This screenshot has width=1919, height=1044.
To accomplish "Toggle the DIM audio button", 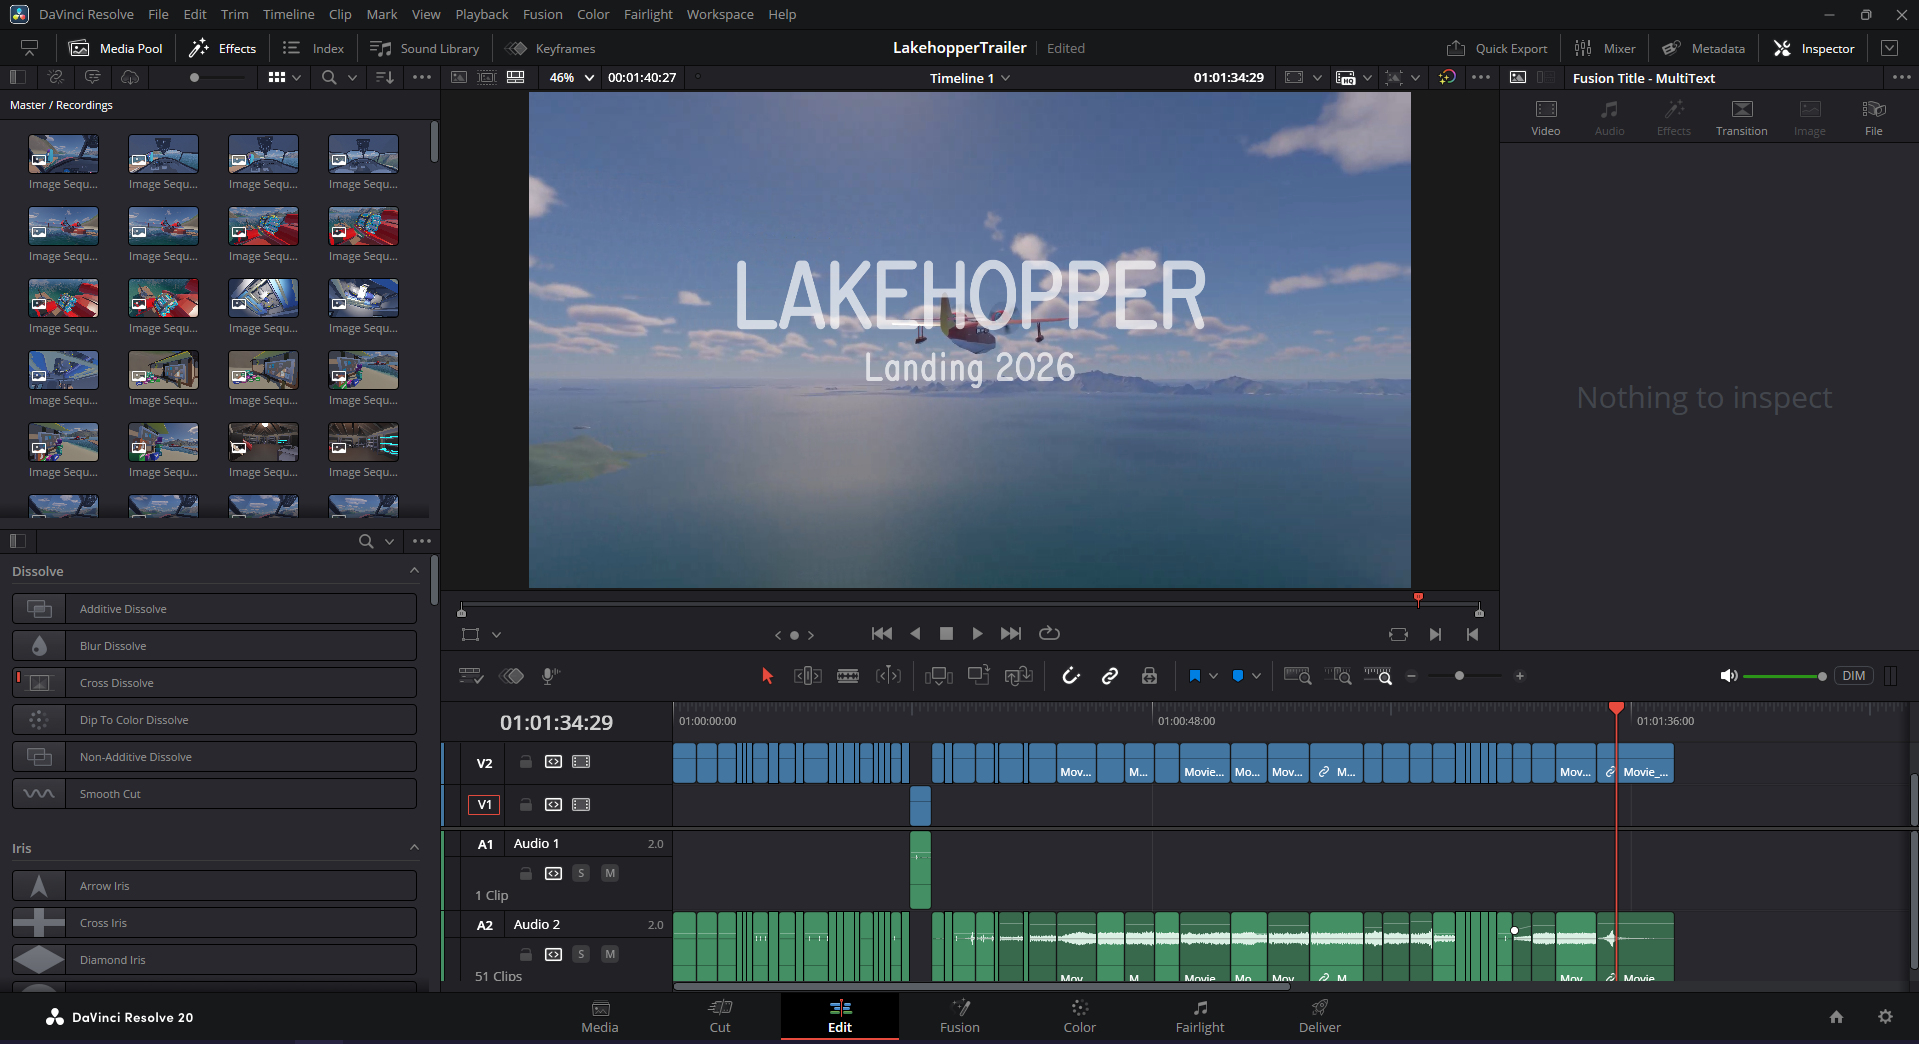I will 1853,676.
